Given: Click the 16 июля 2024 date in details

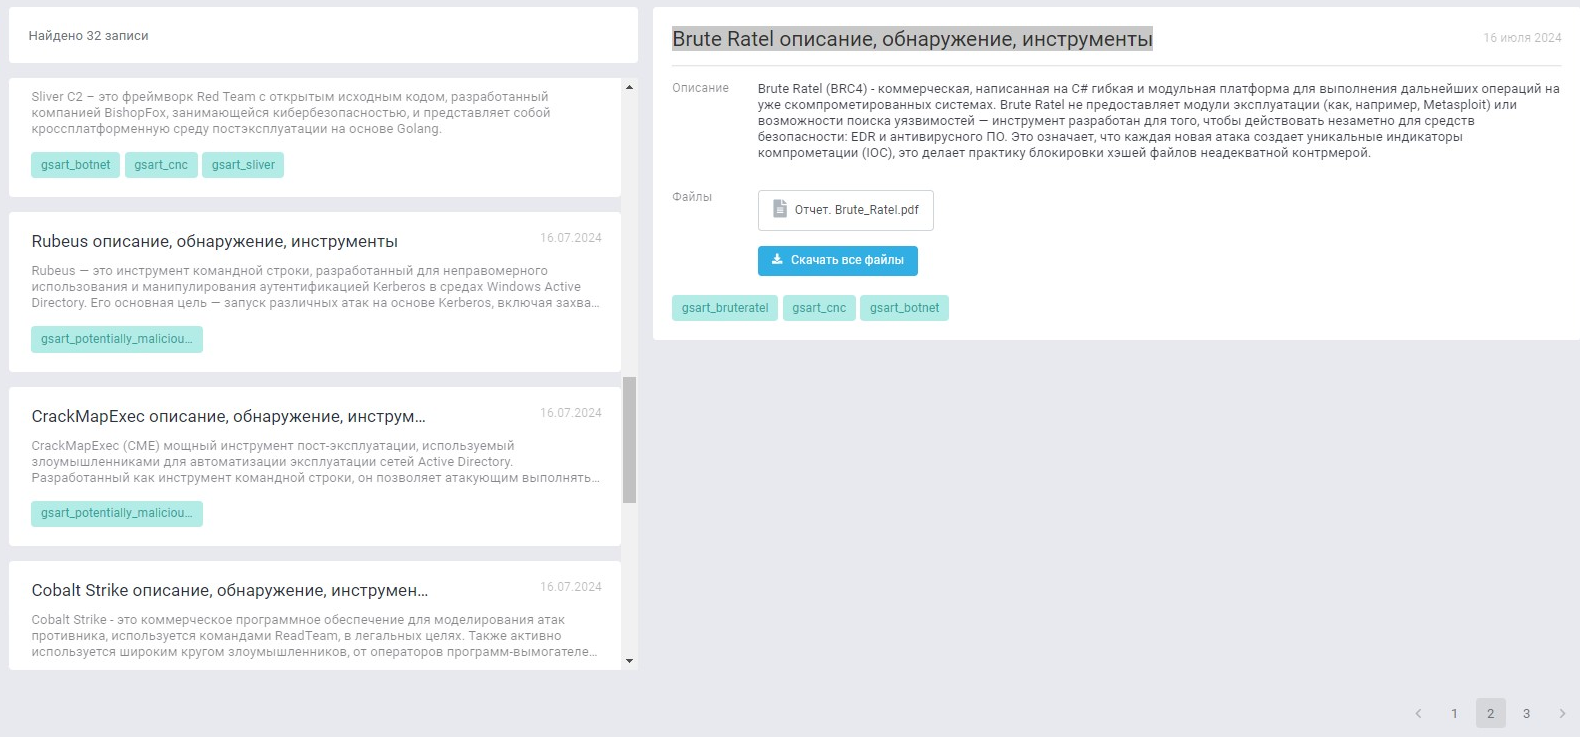Looking at the screenshot, I should point(1522,38).
